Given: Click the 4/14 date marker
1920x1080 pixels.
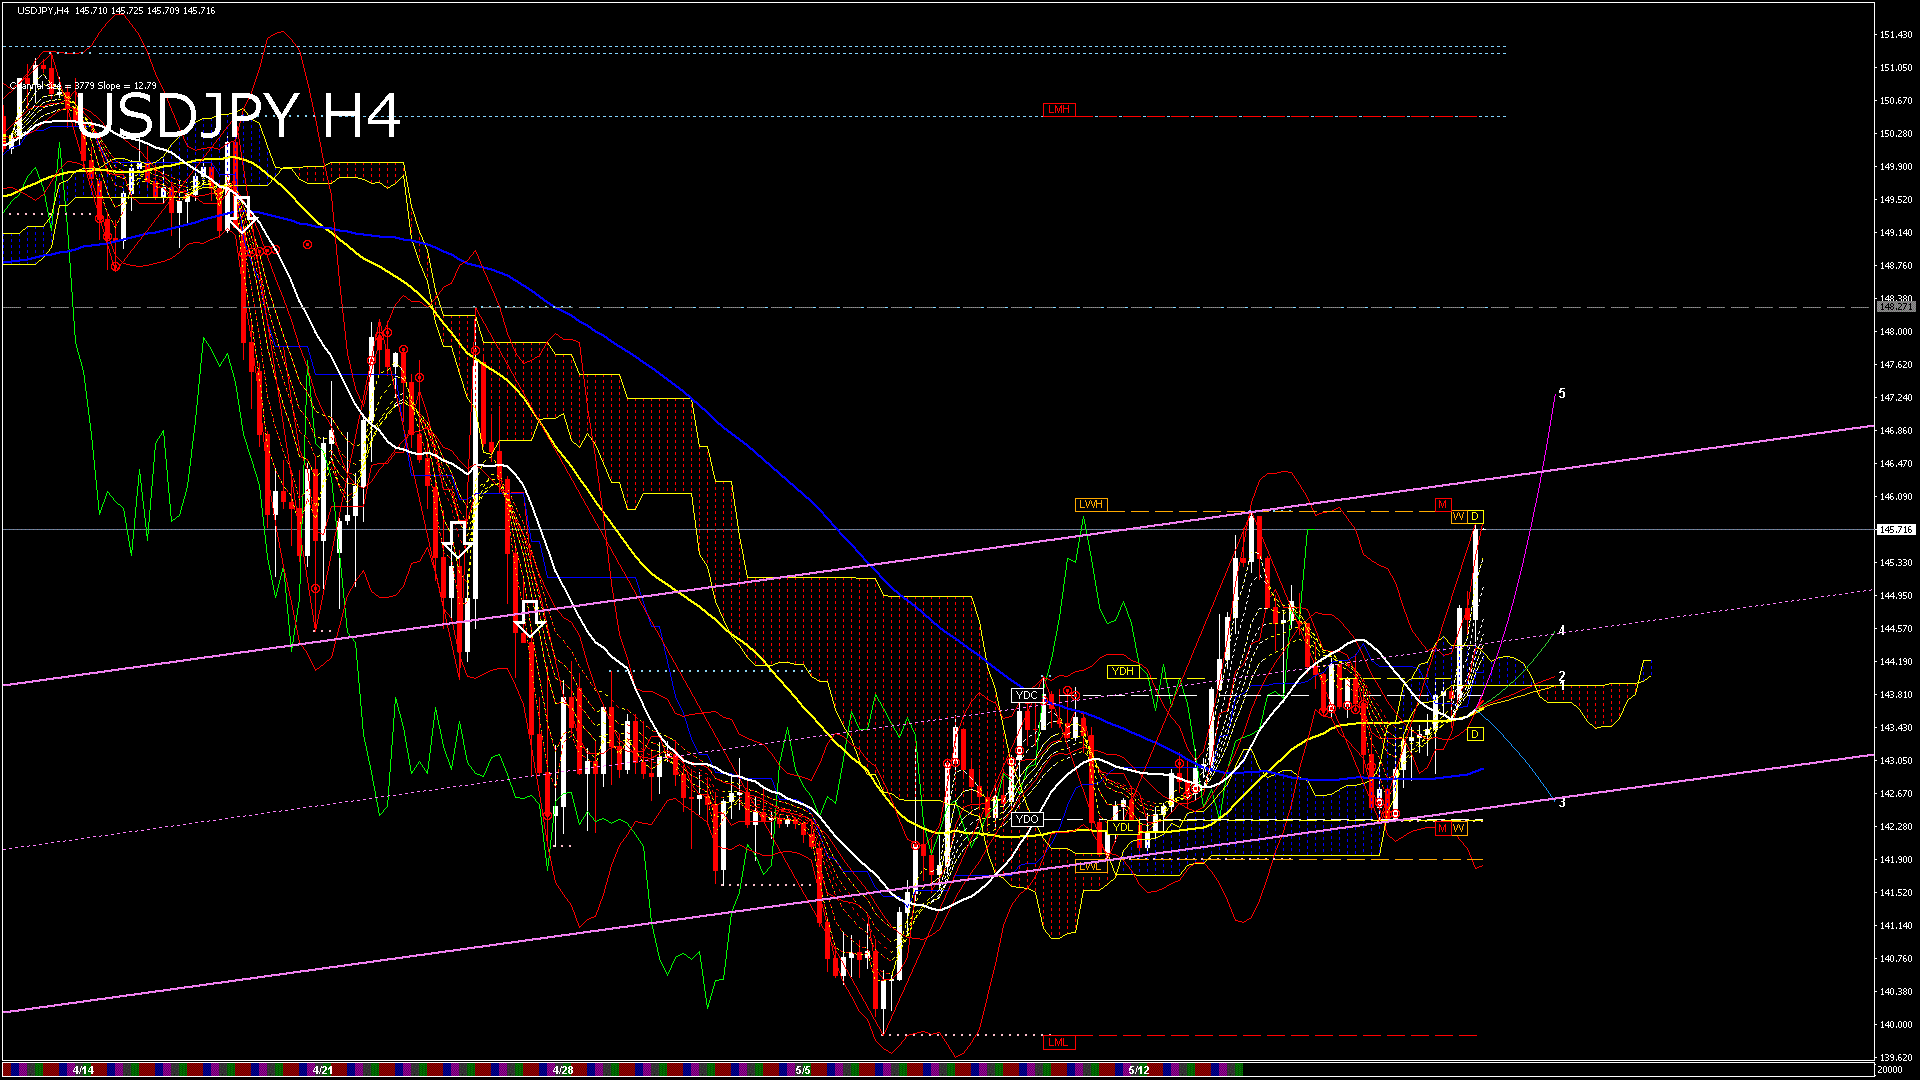Looking at the screenshot, I should pyautogui.click(x=84, y=1070).
